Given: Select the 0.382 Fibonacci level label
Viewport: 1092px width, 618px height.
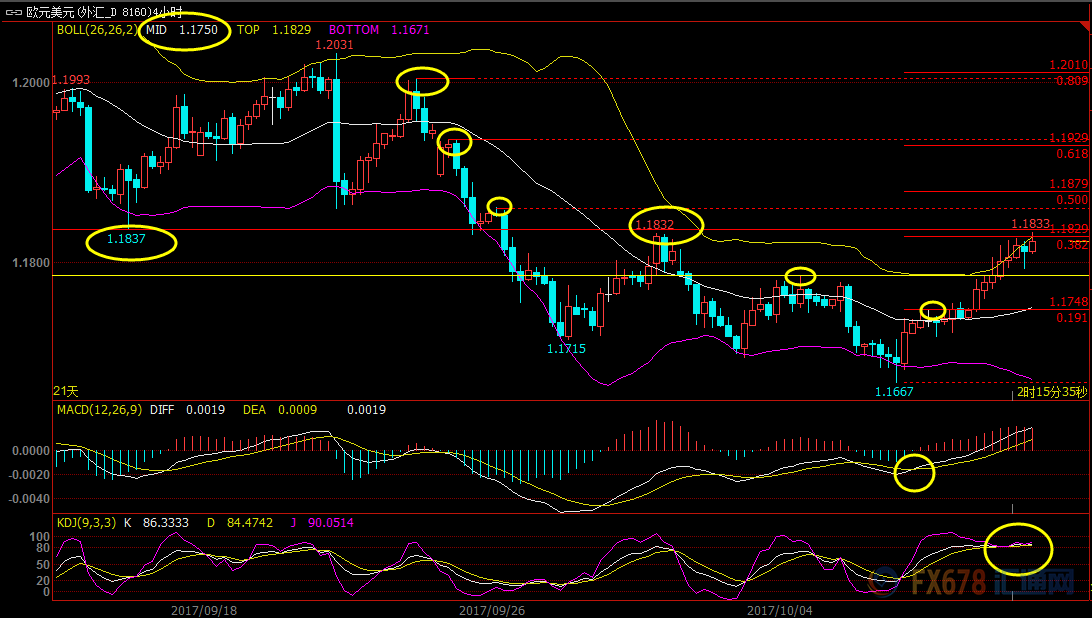Looking at the screenshot, I should (x=1072, y=245).
